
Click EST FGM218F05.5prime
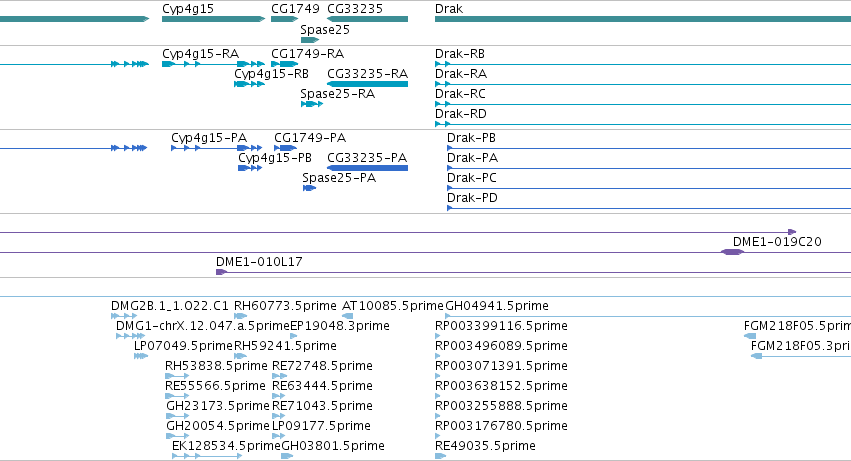[750, 336]
